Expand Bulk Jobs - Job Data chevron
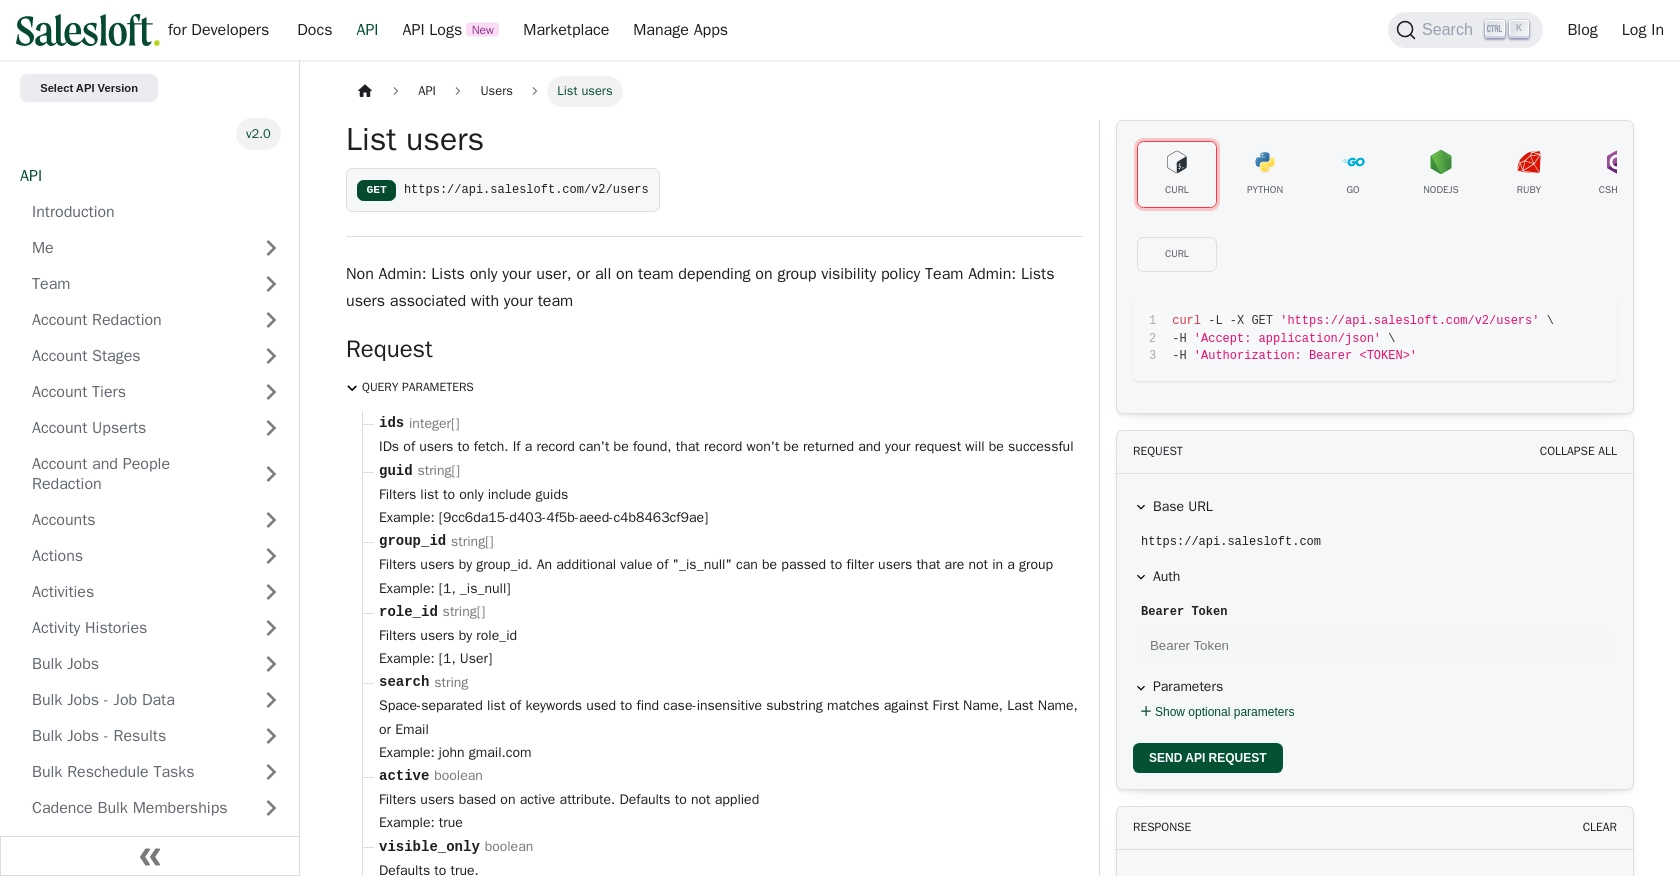 coord(271,700)
